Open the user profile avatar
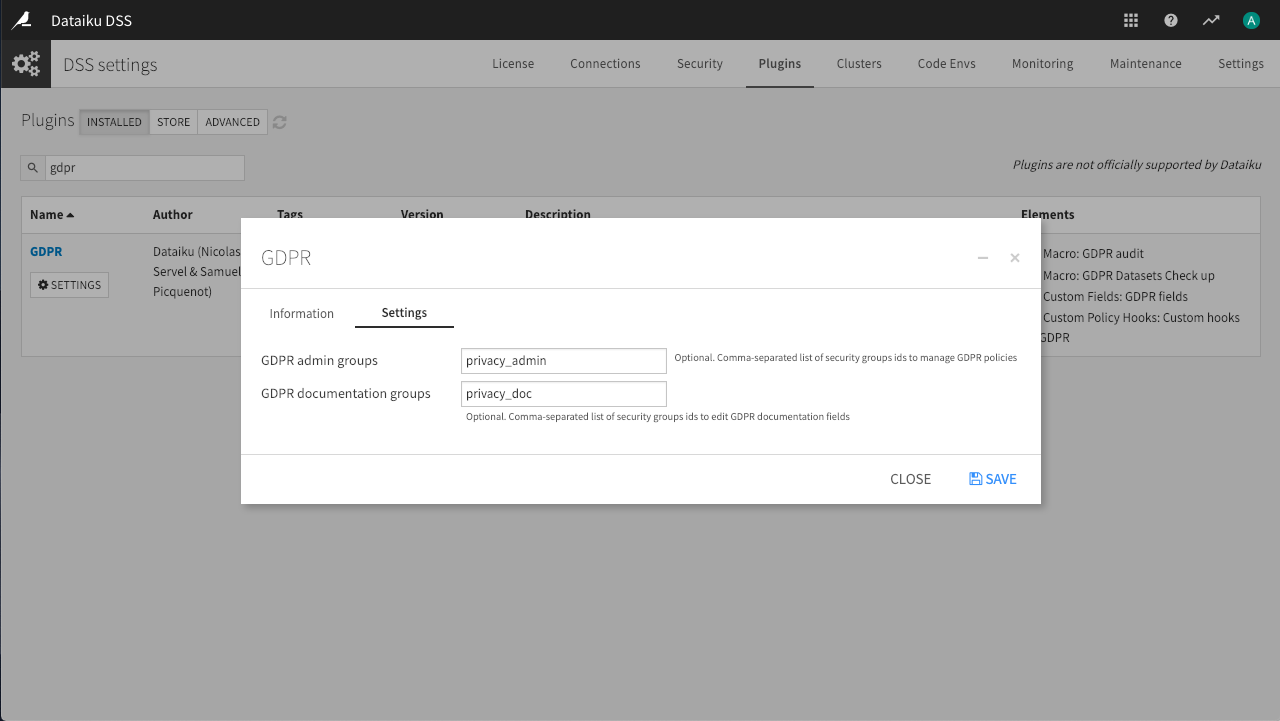The width and height of the screenshot is (1280, 721). tap(1251, 20)
